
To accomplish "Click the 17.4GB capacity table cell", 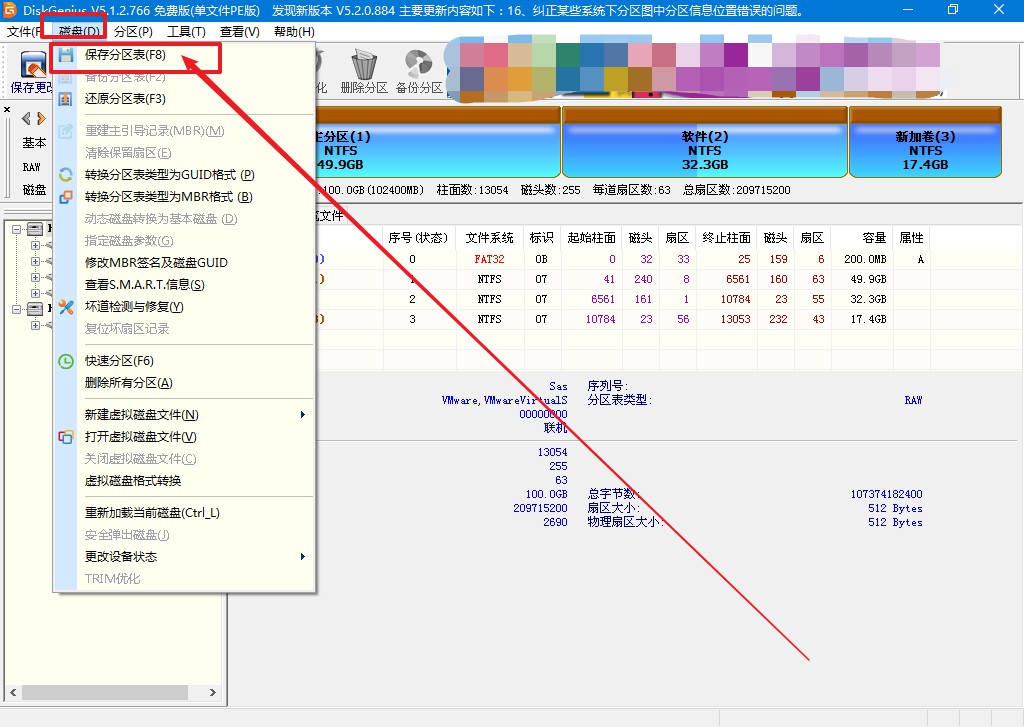I will coord(868,319).
